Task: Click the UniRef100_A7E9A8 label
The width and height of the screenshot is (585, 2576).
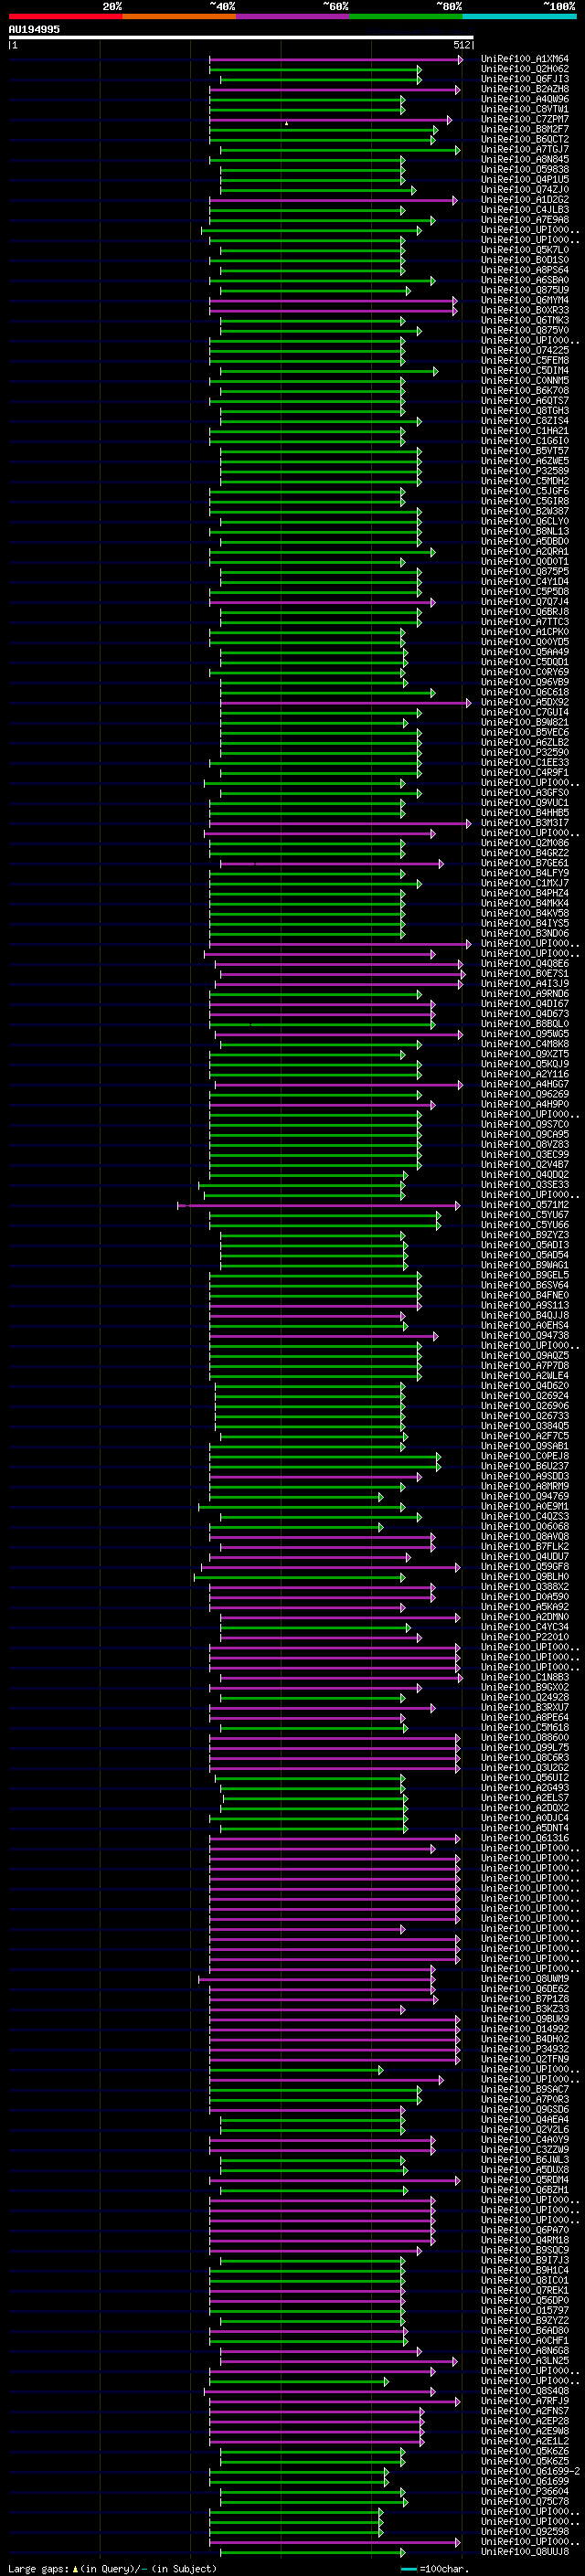Action: [x=525, y=220]
